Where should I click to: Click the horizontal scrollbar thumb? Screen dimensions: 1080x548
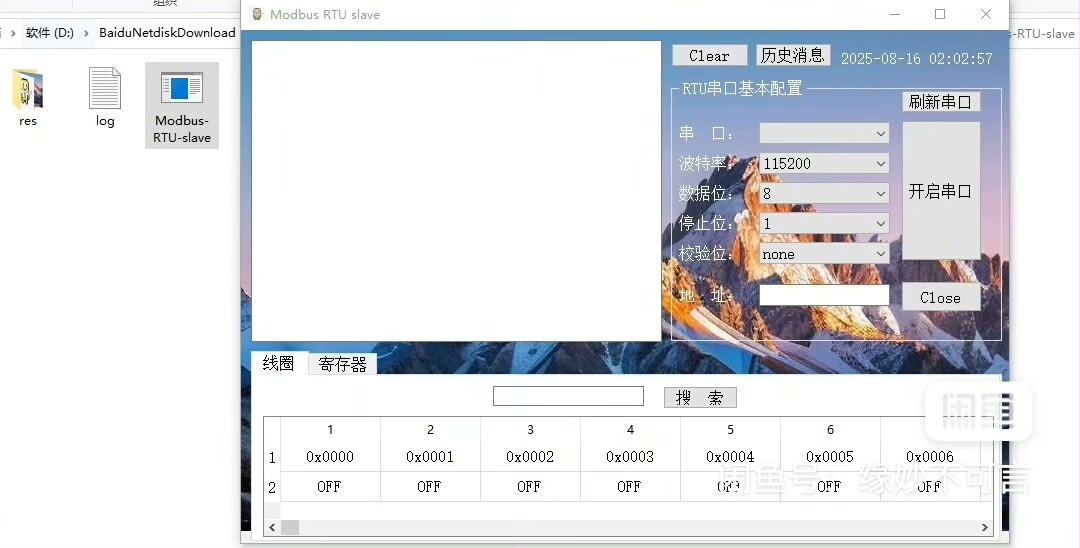coord(290,527)
